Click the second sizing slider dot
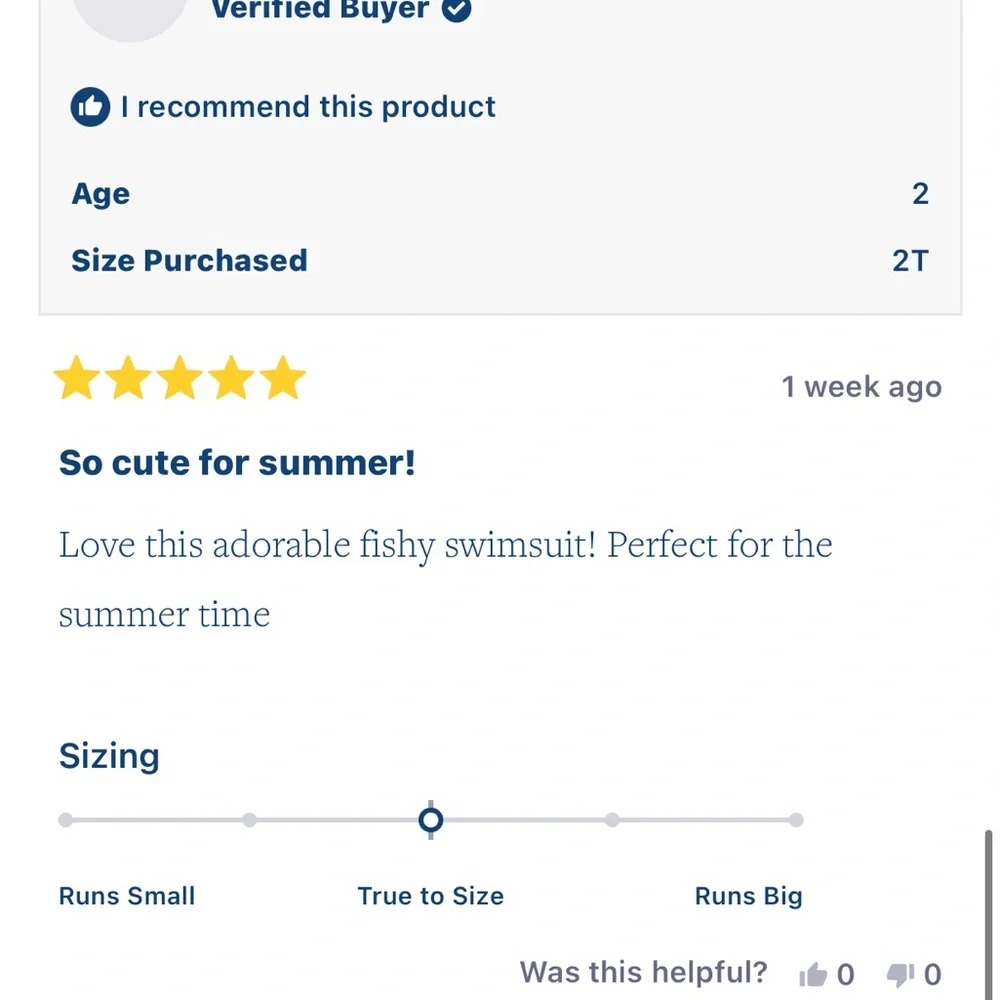Viewport: 1000px width, 1000px height. [x=249, y=820]
